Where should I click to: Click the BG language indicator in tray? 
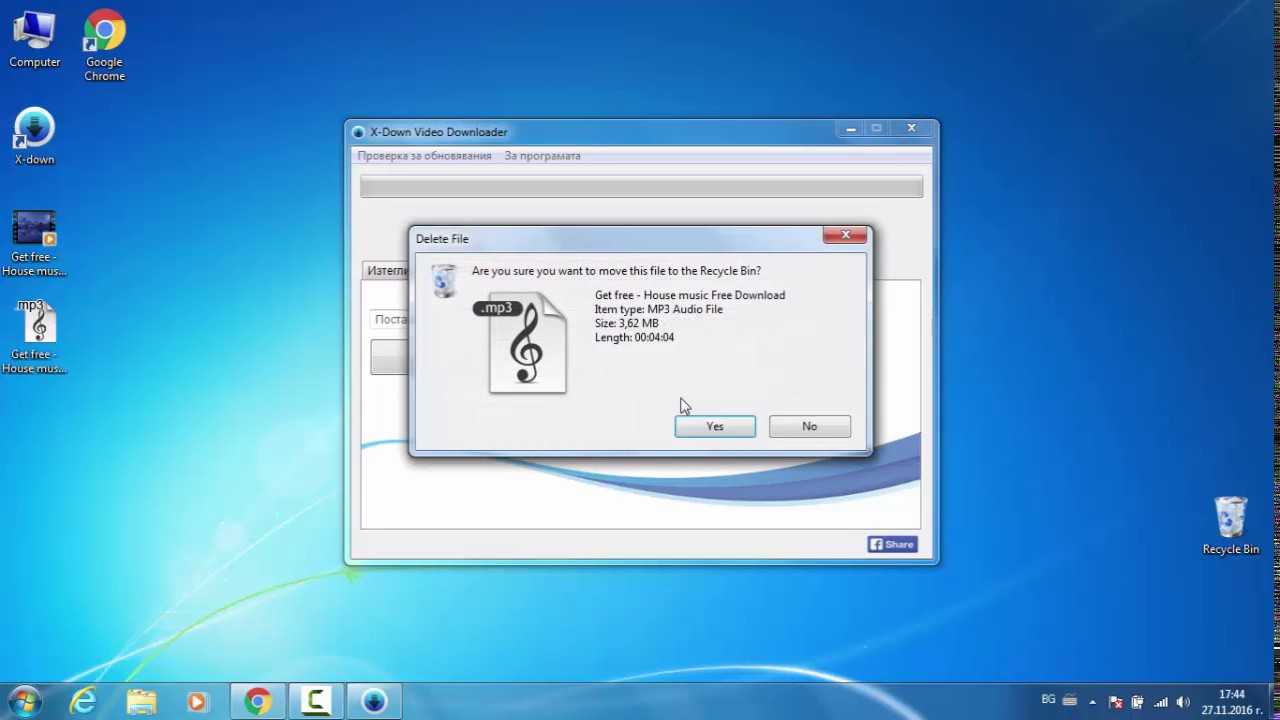click(1048, 700)
